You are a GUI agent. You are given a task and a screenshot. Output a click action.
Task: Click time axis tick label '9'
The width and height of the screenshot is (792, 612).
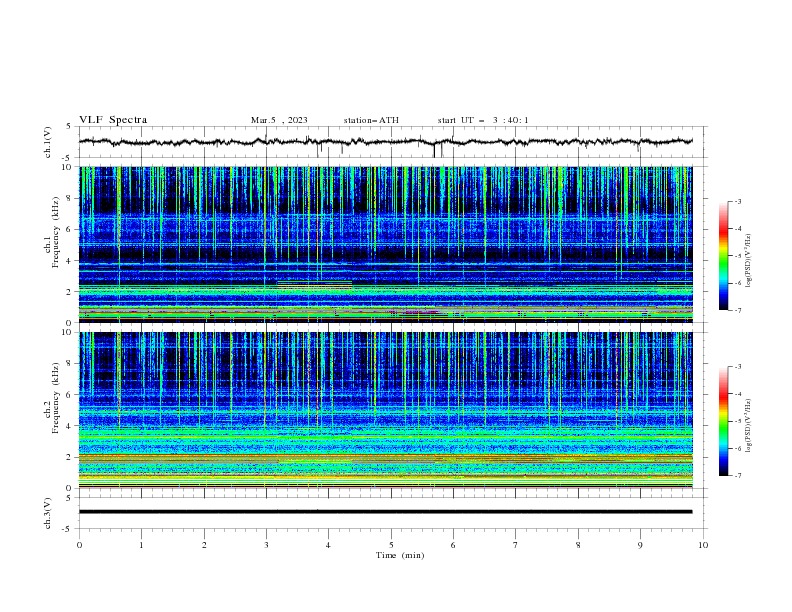pos(640,545)
